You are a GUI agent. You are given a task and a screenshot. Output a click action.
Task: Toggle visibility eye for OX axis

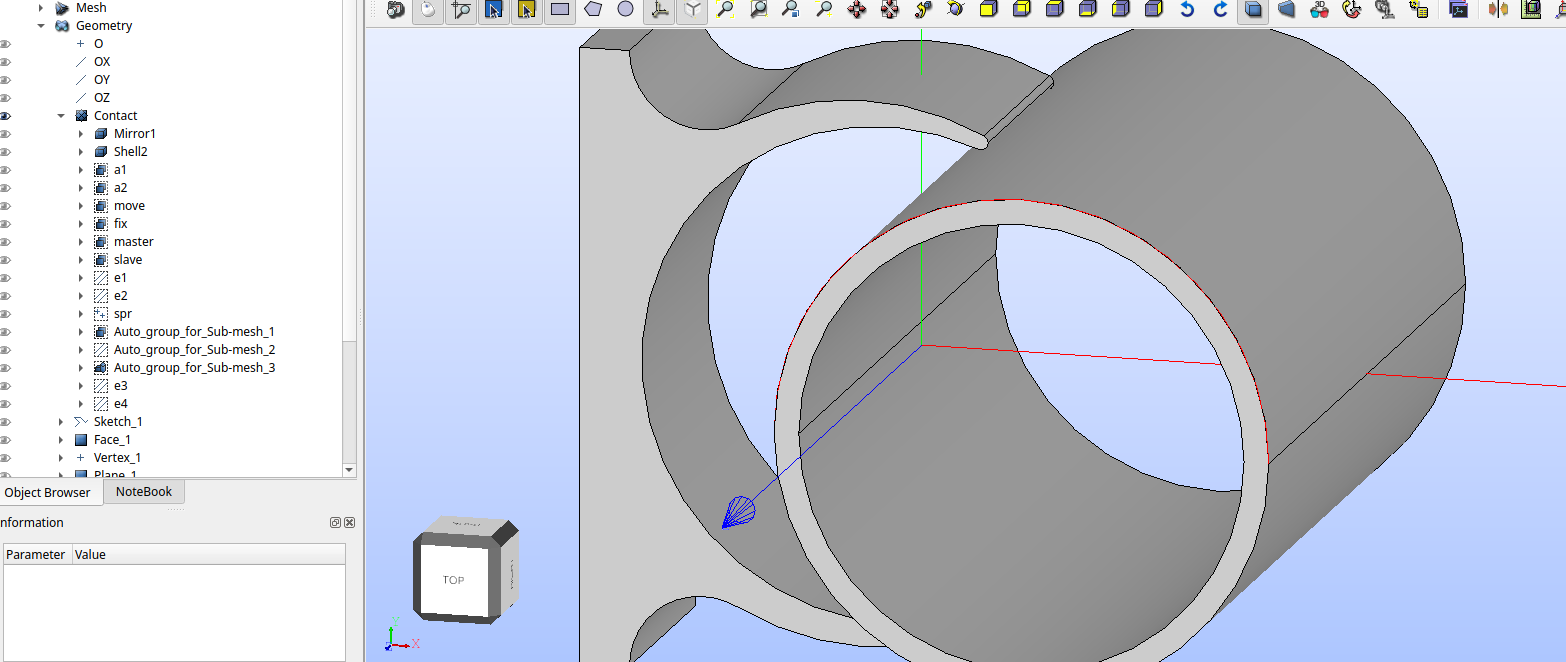point(5,62)
